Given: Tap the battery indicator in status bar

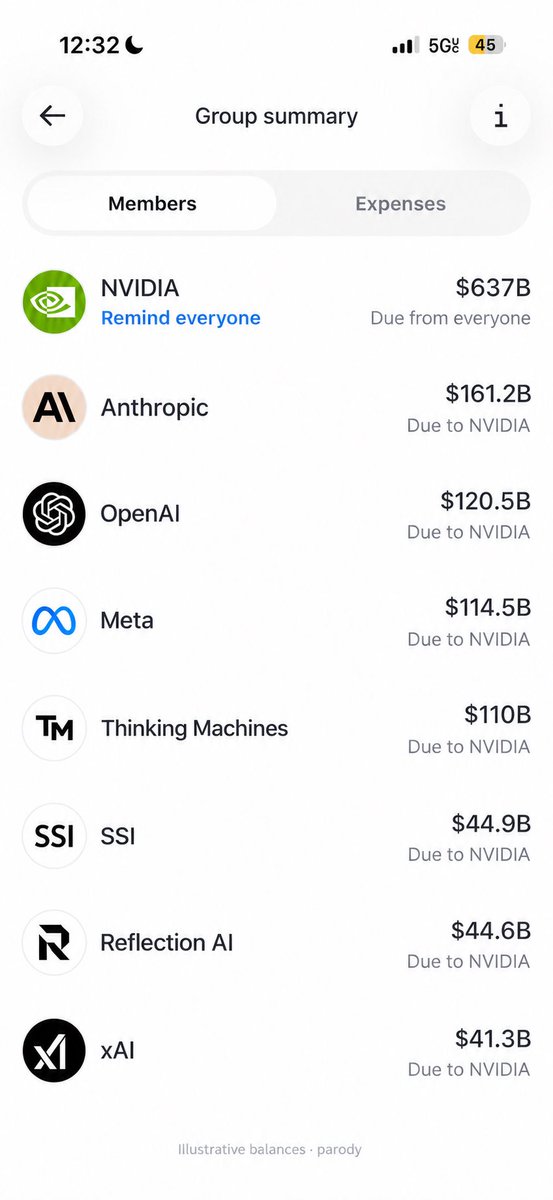Looking at the screenshot, I should point(488,45).
